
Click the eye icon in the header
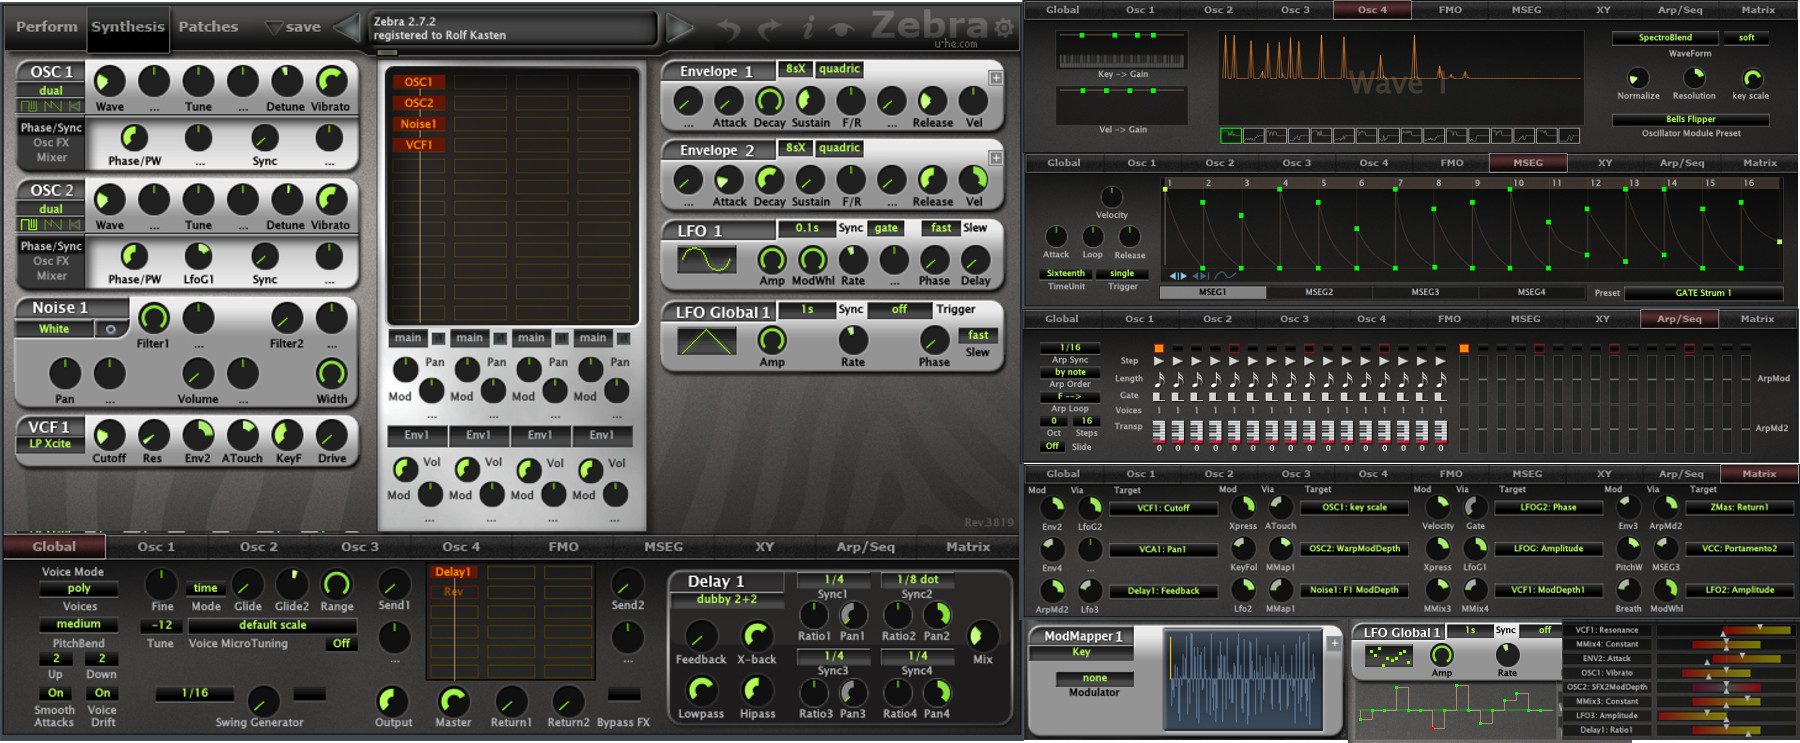click(843, 29)
